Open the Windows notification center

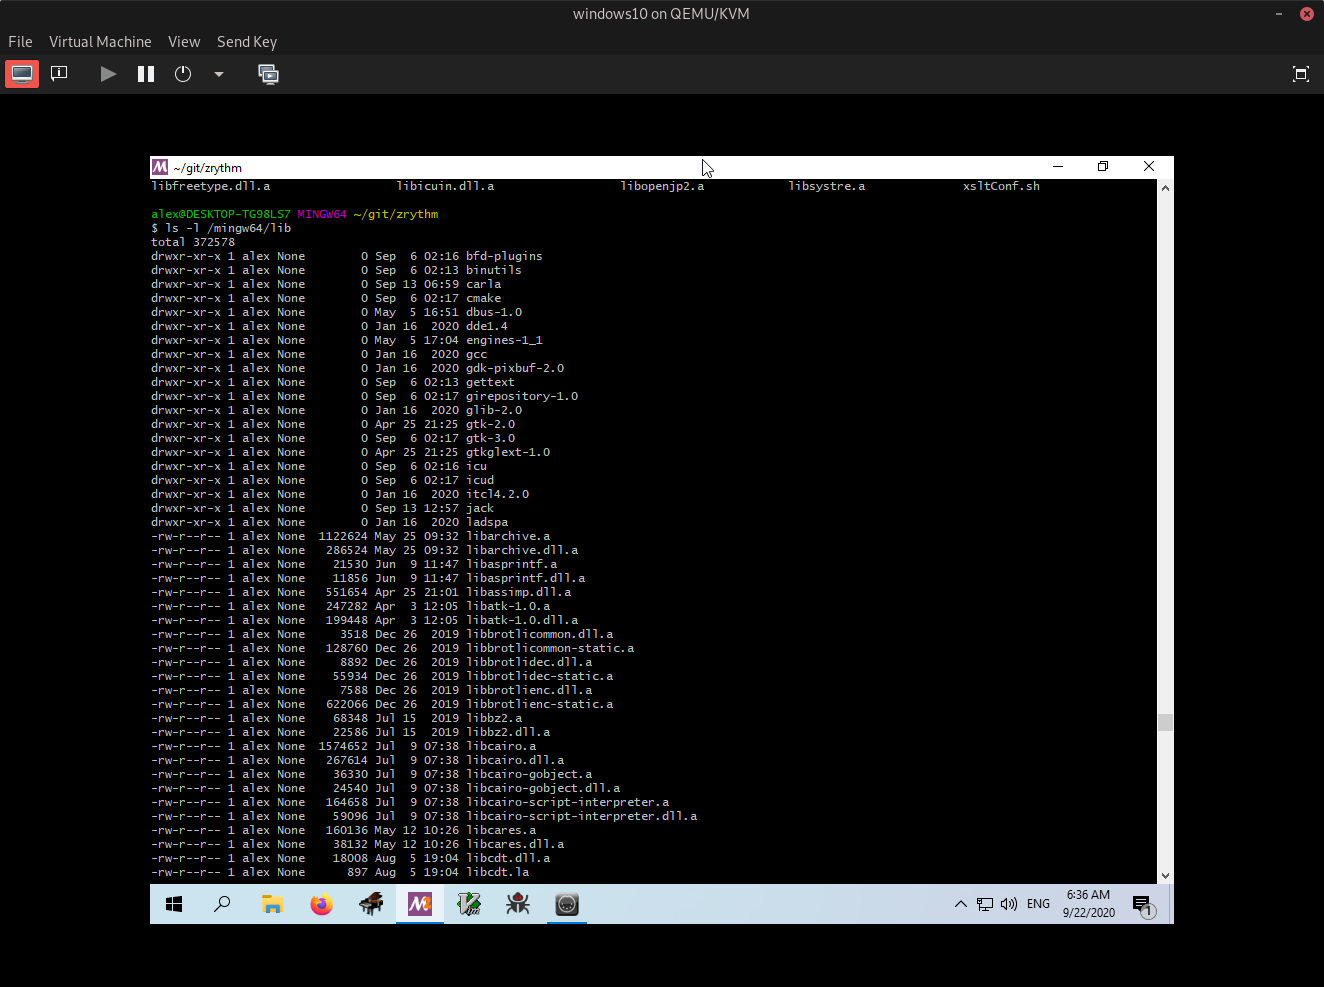pyautogui.click(x=1143, y=904)
